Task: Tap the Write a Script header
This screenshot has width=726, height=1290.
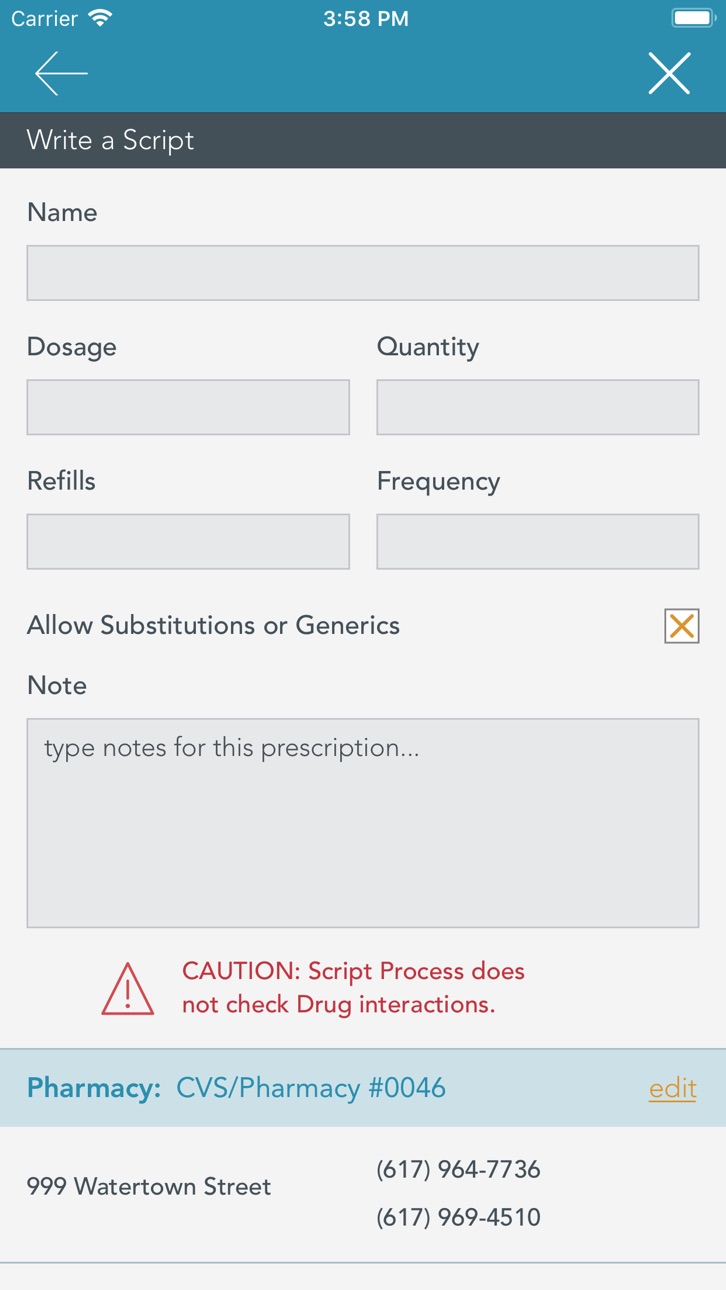Action: (110, 140)
